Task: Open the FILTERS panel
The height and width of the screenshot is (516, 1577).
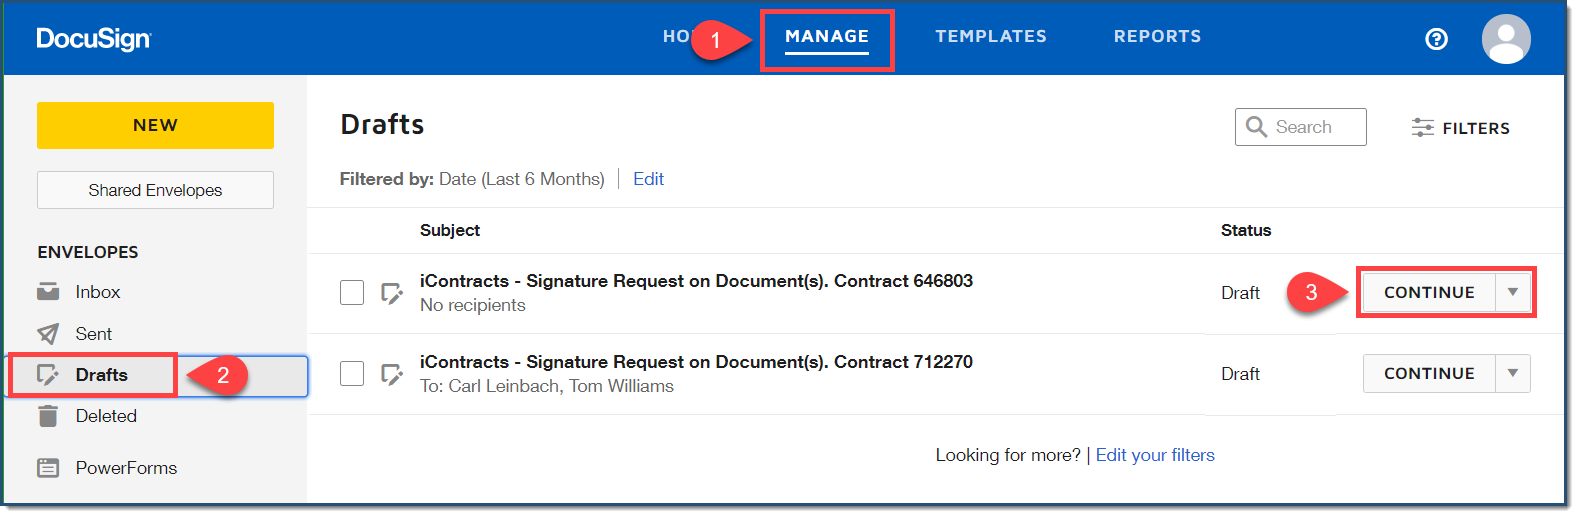Action: (x=1460, y=128)
